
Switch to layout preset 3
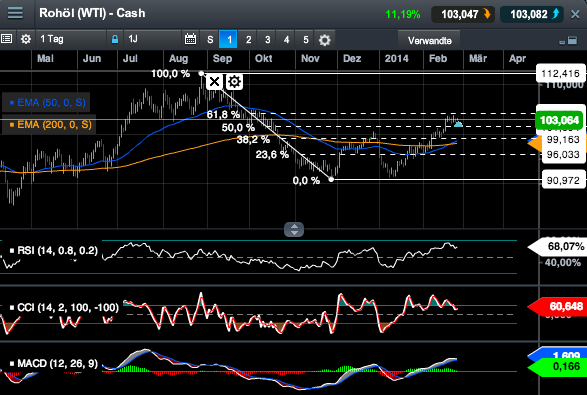point(267,39)
